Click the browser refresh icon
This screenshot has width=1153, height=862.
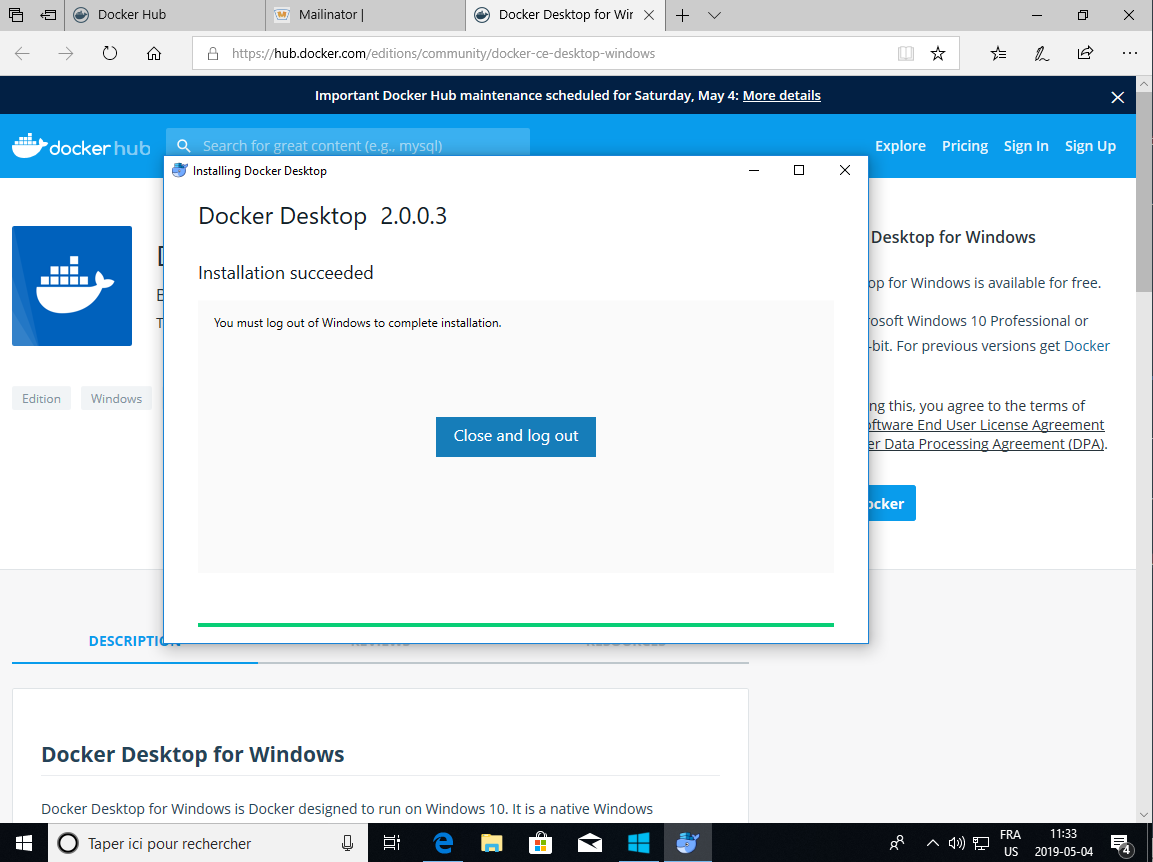pyautogui.click(x=110, y=54)
